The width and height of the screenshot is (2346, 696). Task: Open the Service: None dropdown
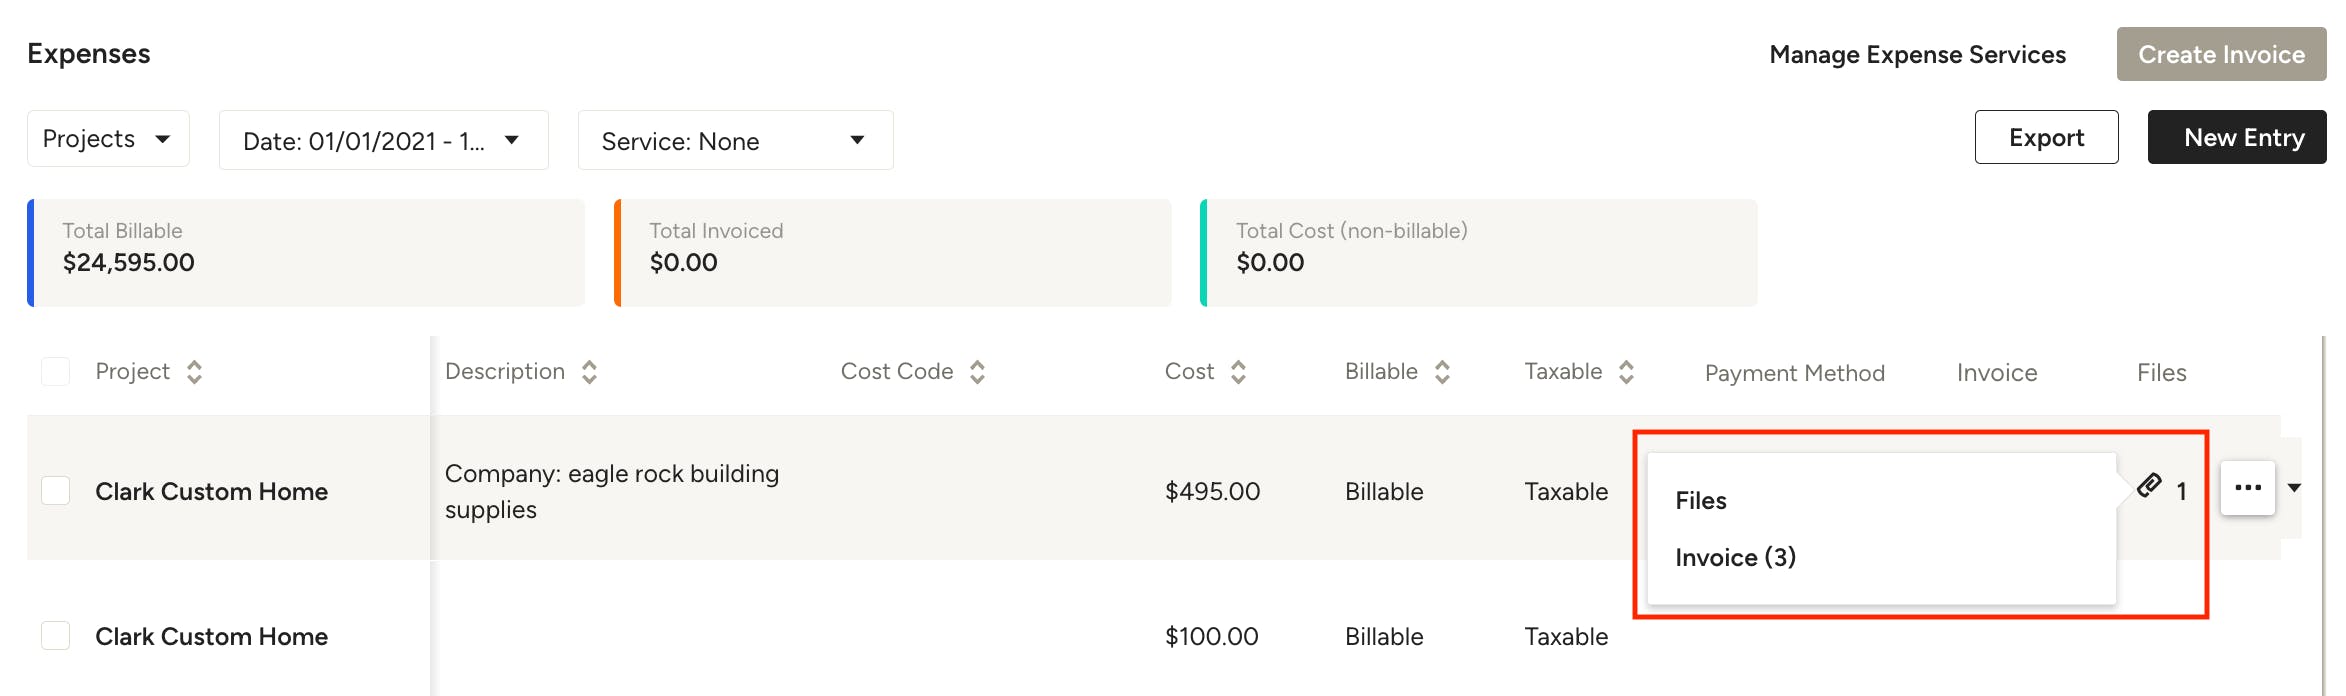coord(735,140)
